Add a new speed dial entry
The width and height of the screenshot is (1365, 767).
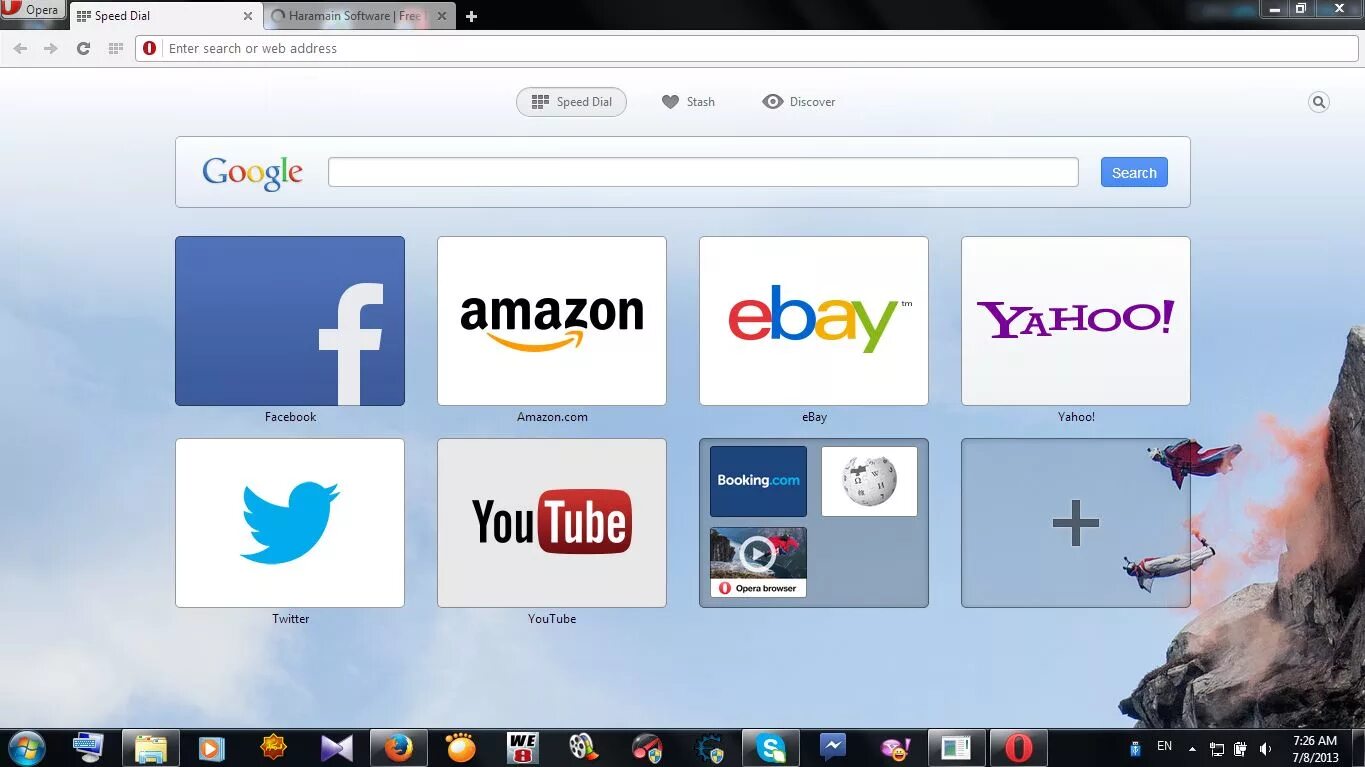[1076, 523]
